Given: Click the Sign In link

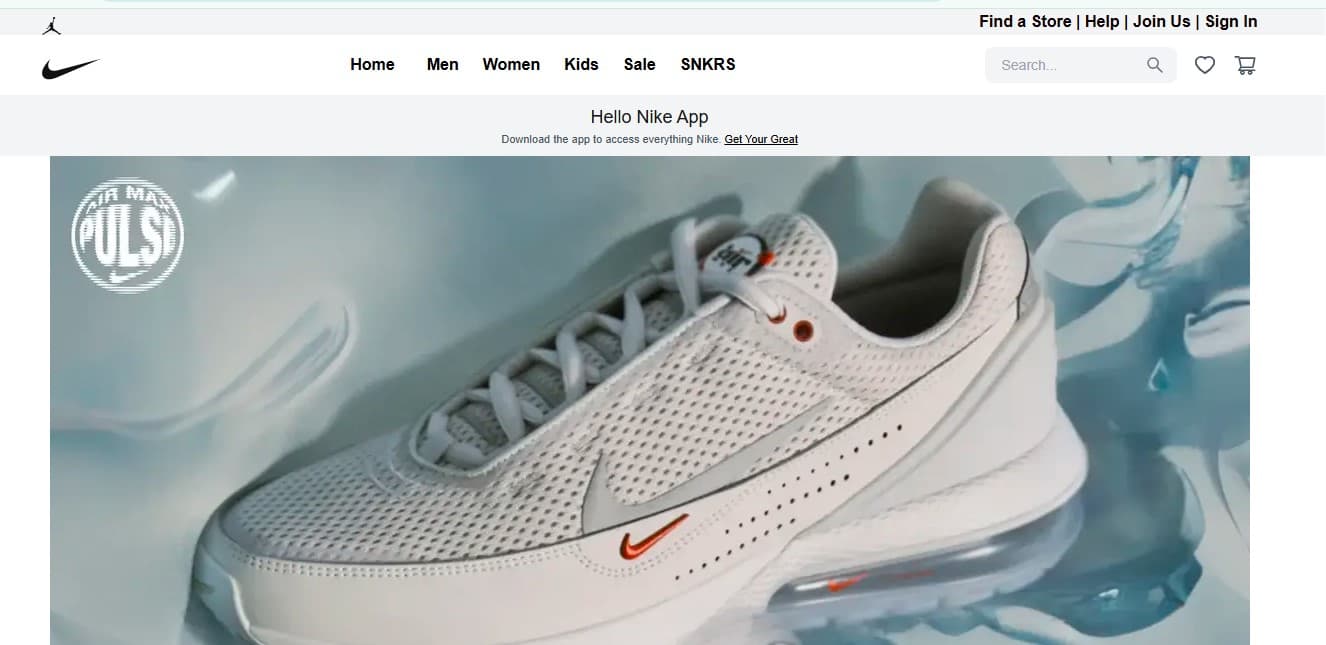Looking at the screenshot, I should tap(1231, 21).
